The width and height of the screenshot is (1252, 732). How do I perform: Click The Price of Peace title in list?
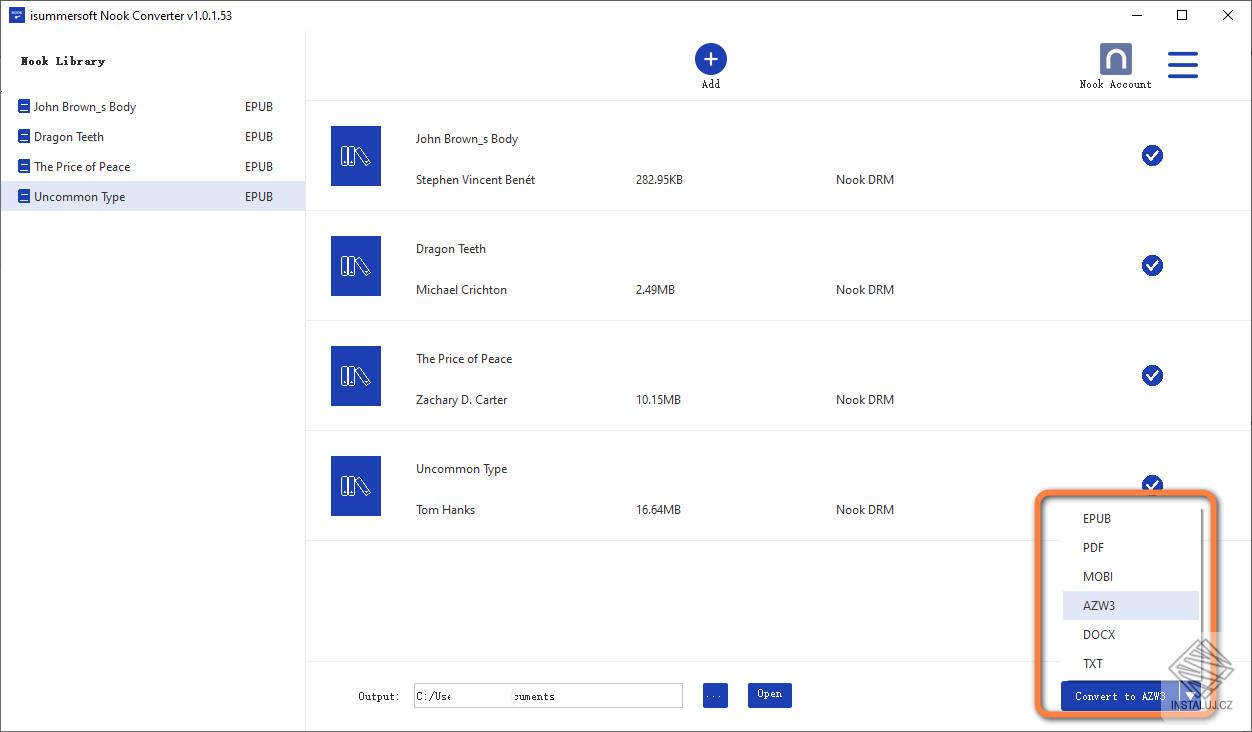pyautogui.click(x=464, y=359)
